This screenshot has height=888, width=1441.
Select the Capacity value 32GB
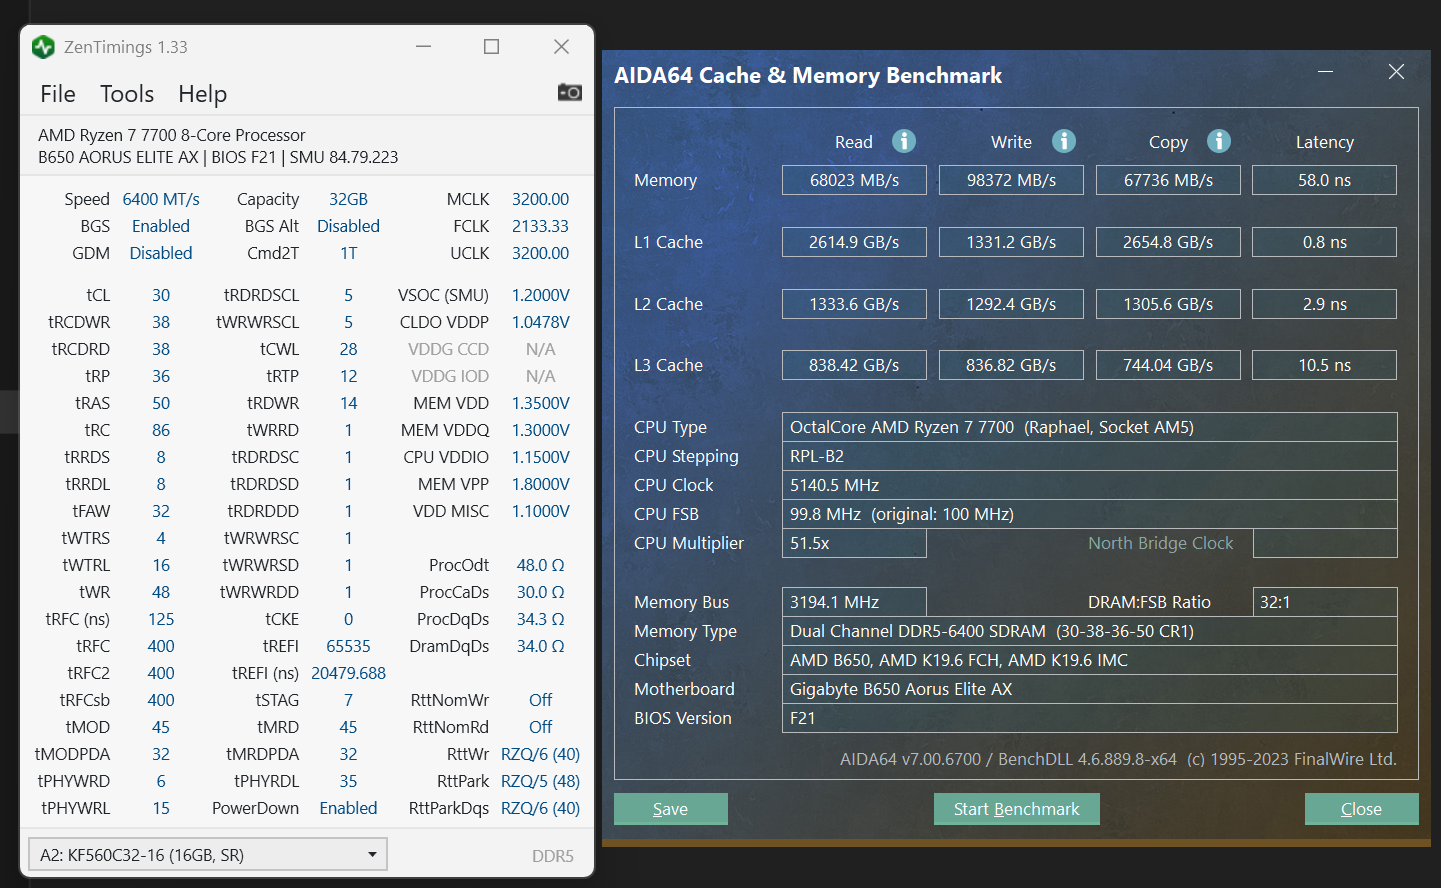click(x=348, y=199)
